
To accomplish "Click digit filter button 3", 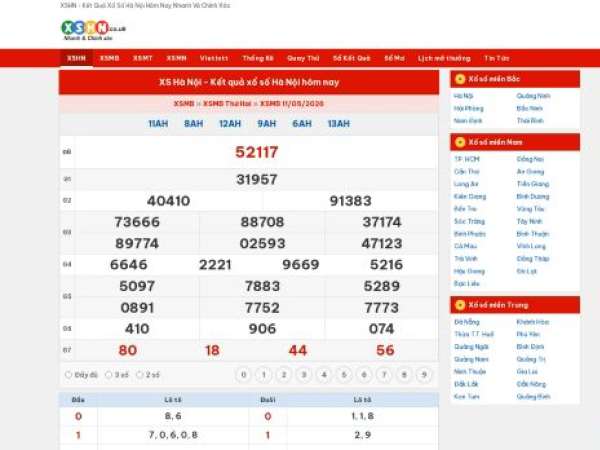I will click(x=304, y=375).
